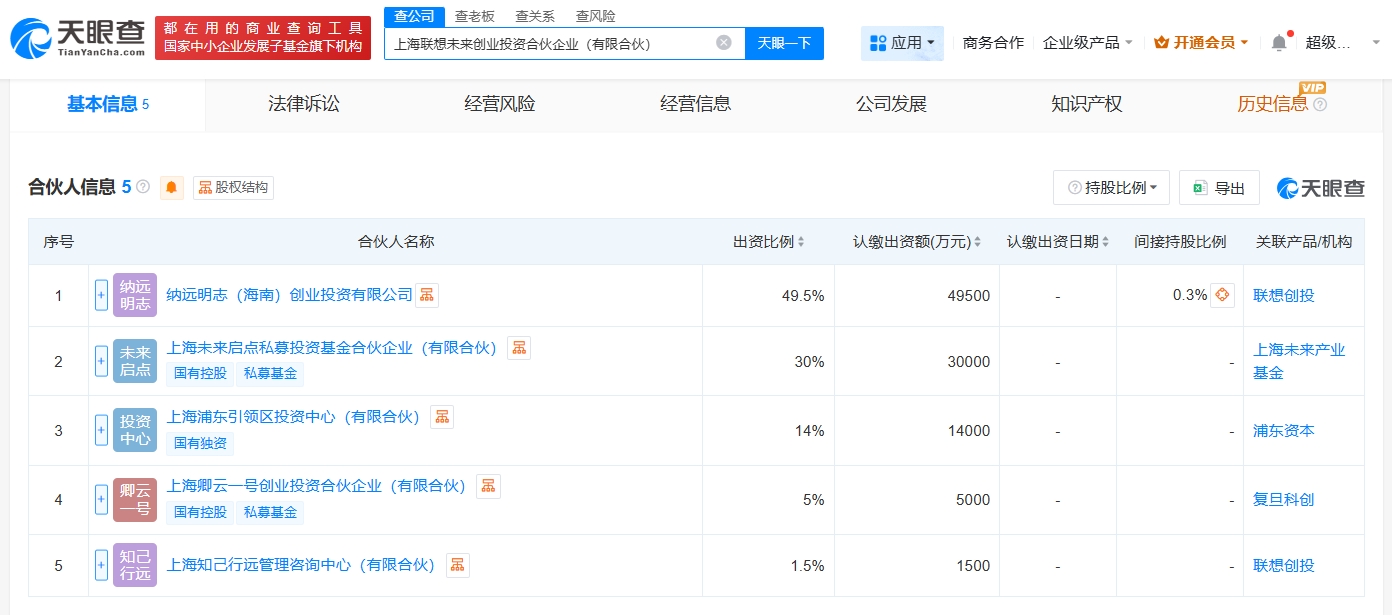Open structure icon beside 上海浦东引领区投资中心
This screenshot has width=1392, height=615.
[x=442, y=417]
